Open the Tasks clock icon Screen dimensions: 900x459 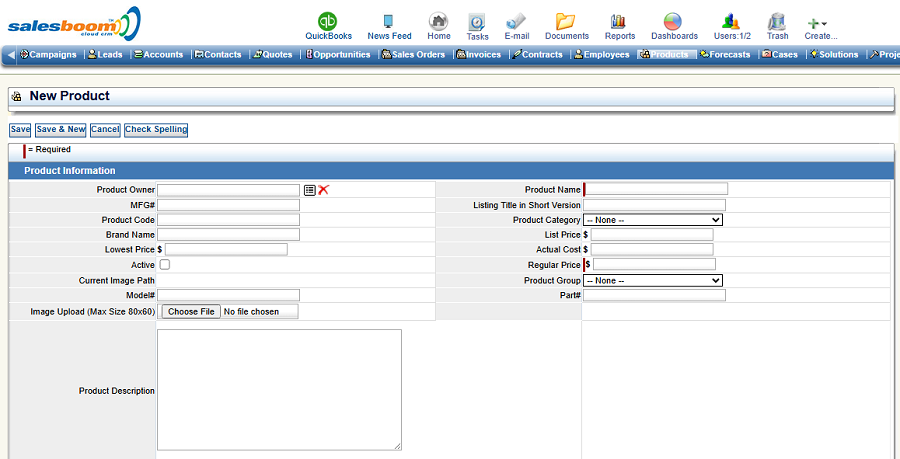tap(478, 21)
